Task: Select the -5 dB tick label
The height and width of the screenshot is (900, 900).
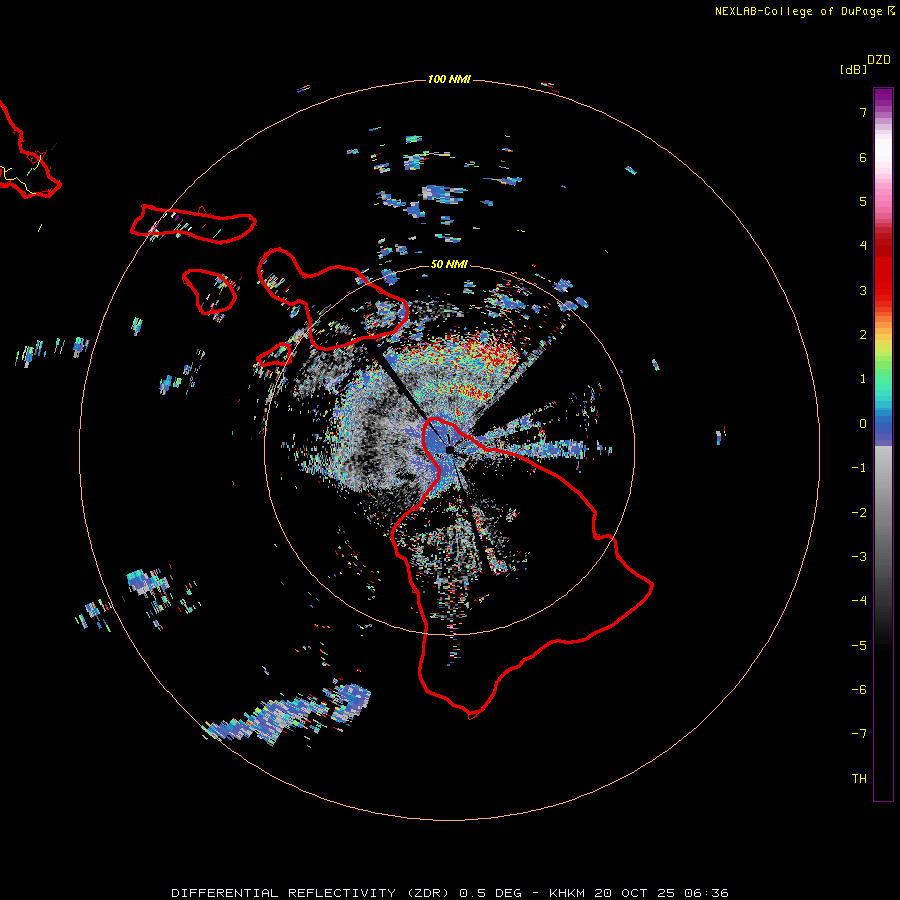Action: tap(859, 646)
